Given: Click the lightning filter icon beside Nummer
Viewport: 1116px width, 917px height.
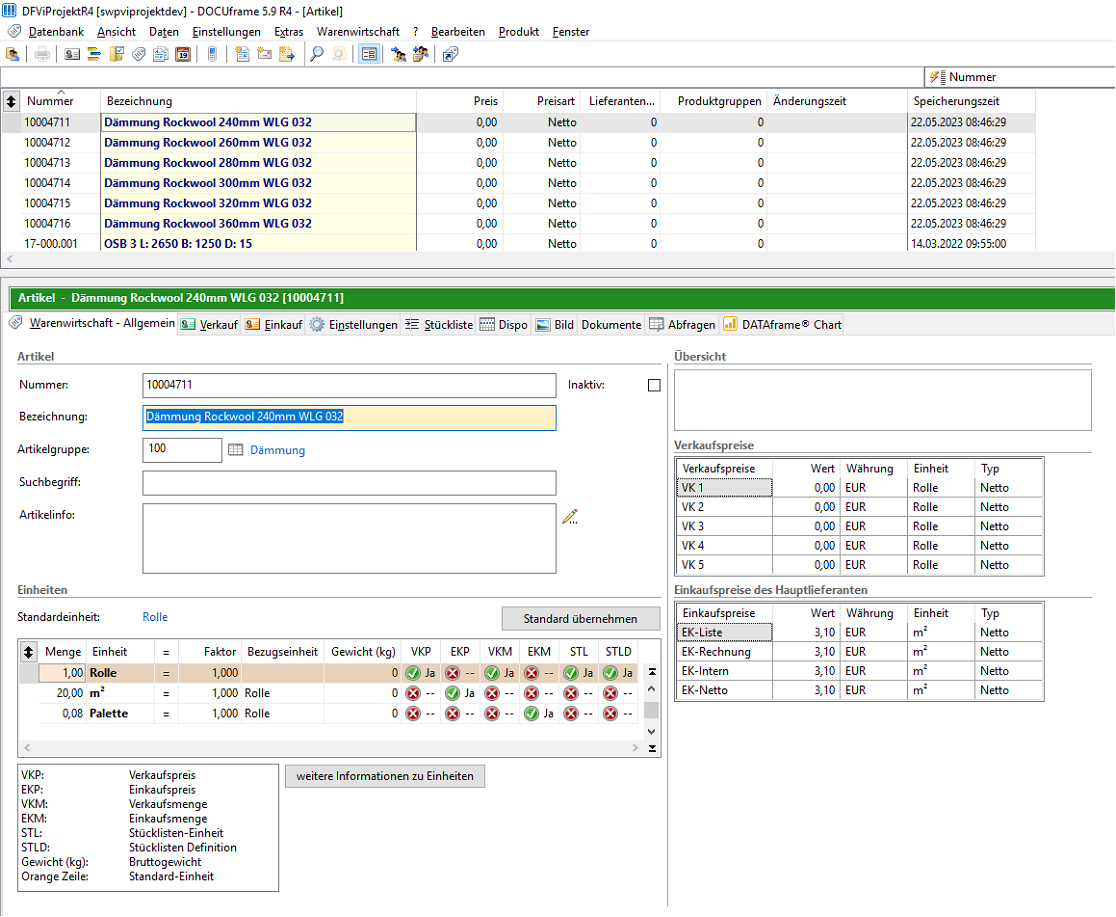Looking at the screenshot, I should coord(937,77).
